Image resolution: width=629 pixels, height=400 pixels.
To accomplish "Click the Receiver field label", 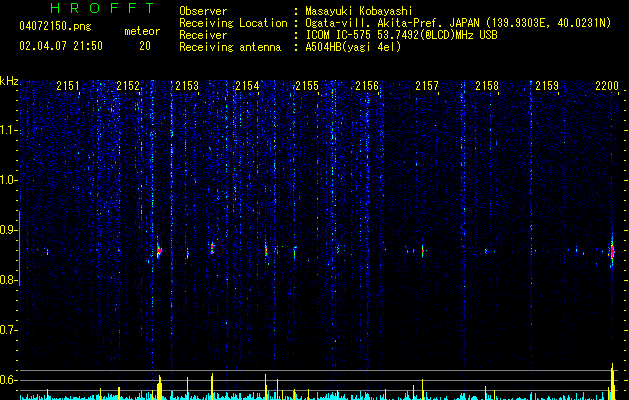I will tap(203, 35).
